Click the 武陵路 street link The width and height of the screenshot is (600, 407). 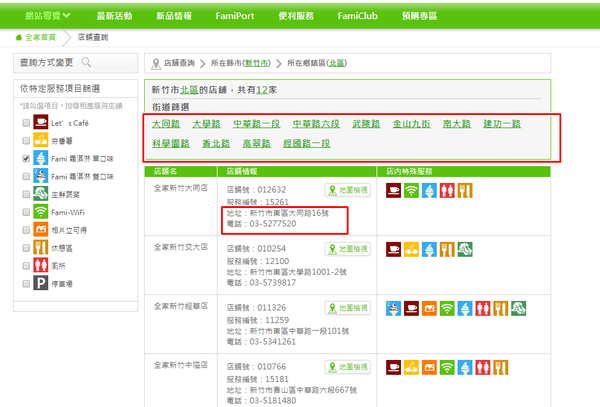tap(366, 124)
